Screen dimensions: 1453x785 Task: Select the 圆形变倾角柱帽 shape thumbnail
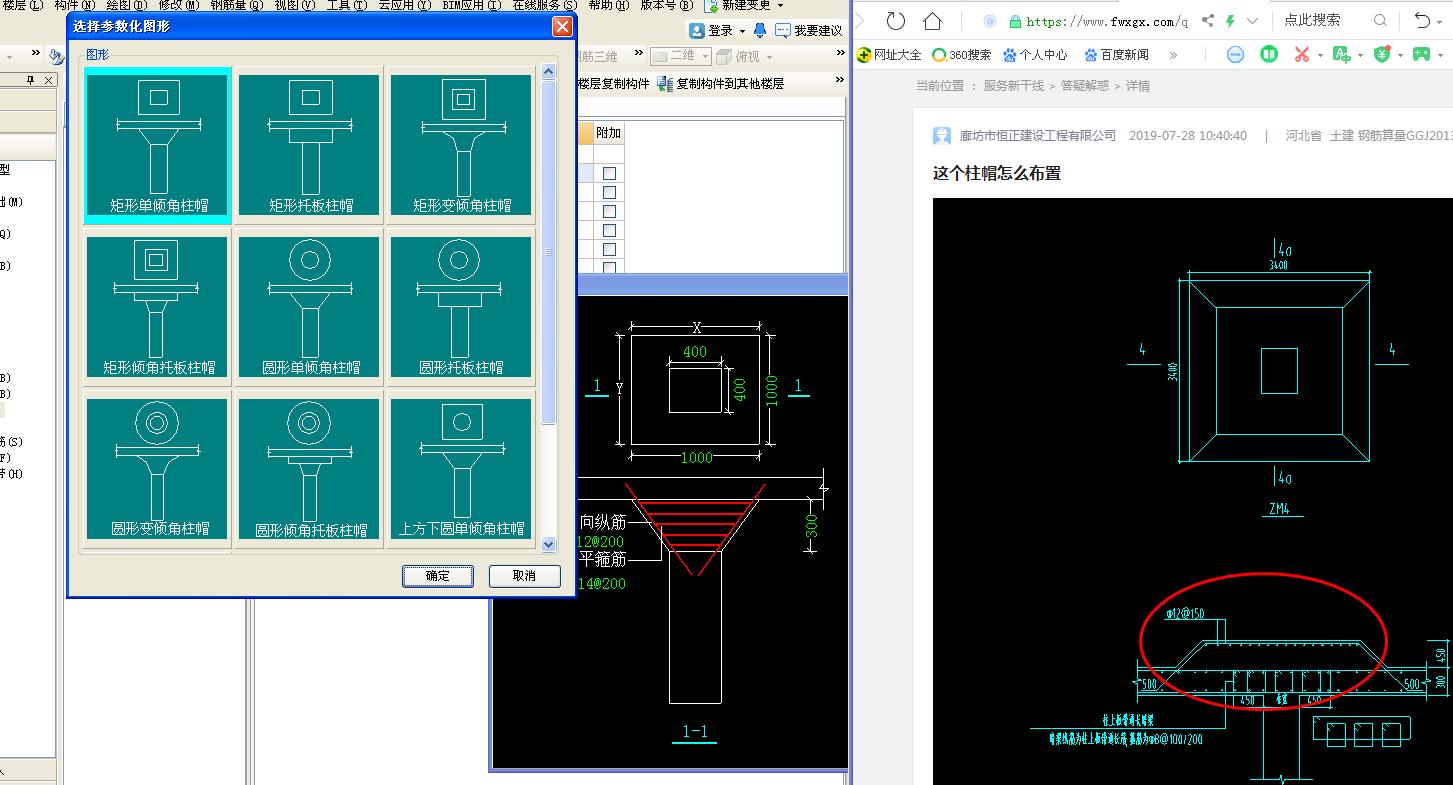click(158, 469)
